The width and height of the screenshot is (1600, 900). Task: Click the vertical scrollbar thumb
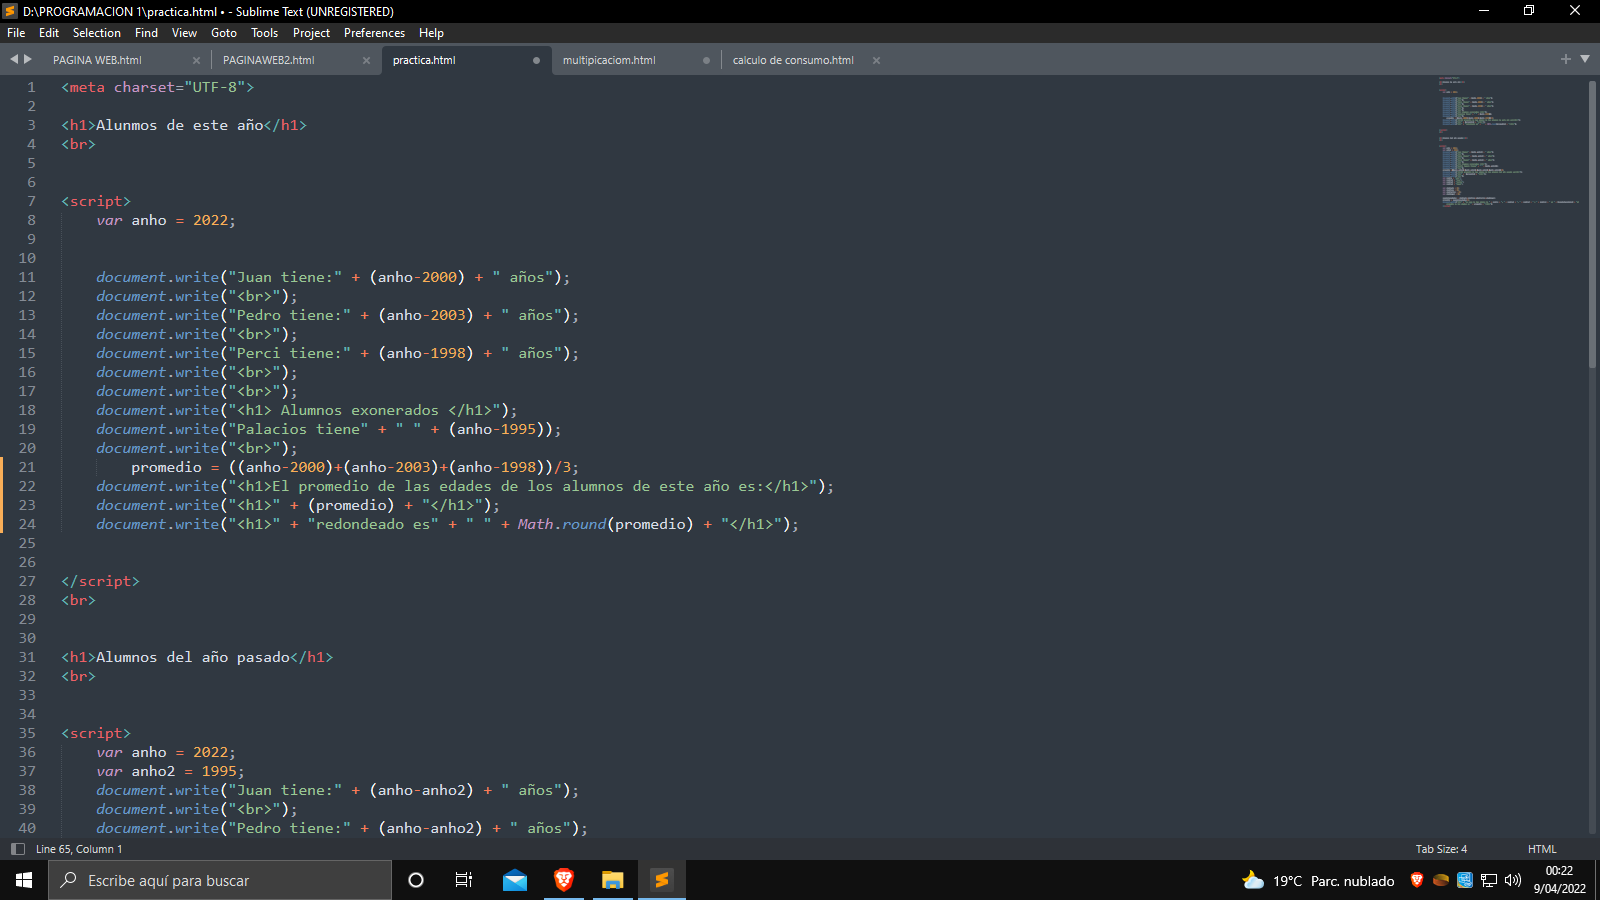(x=1592, y=224)
